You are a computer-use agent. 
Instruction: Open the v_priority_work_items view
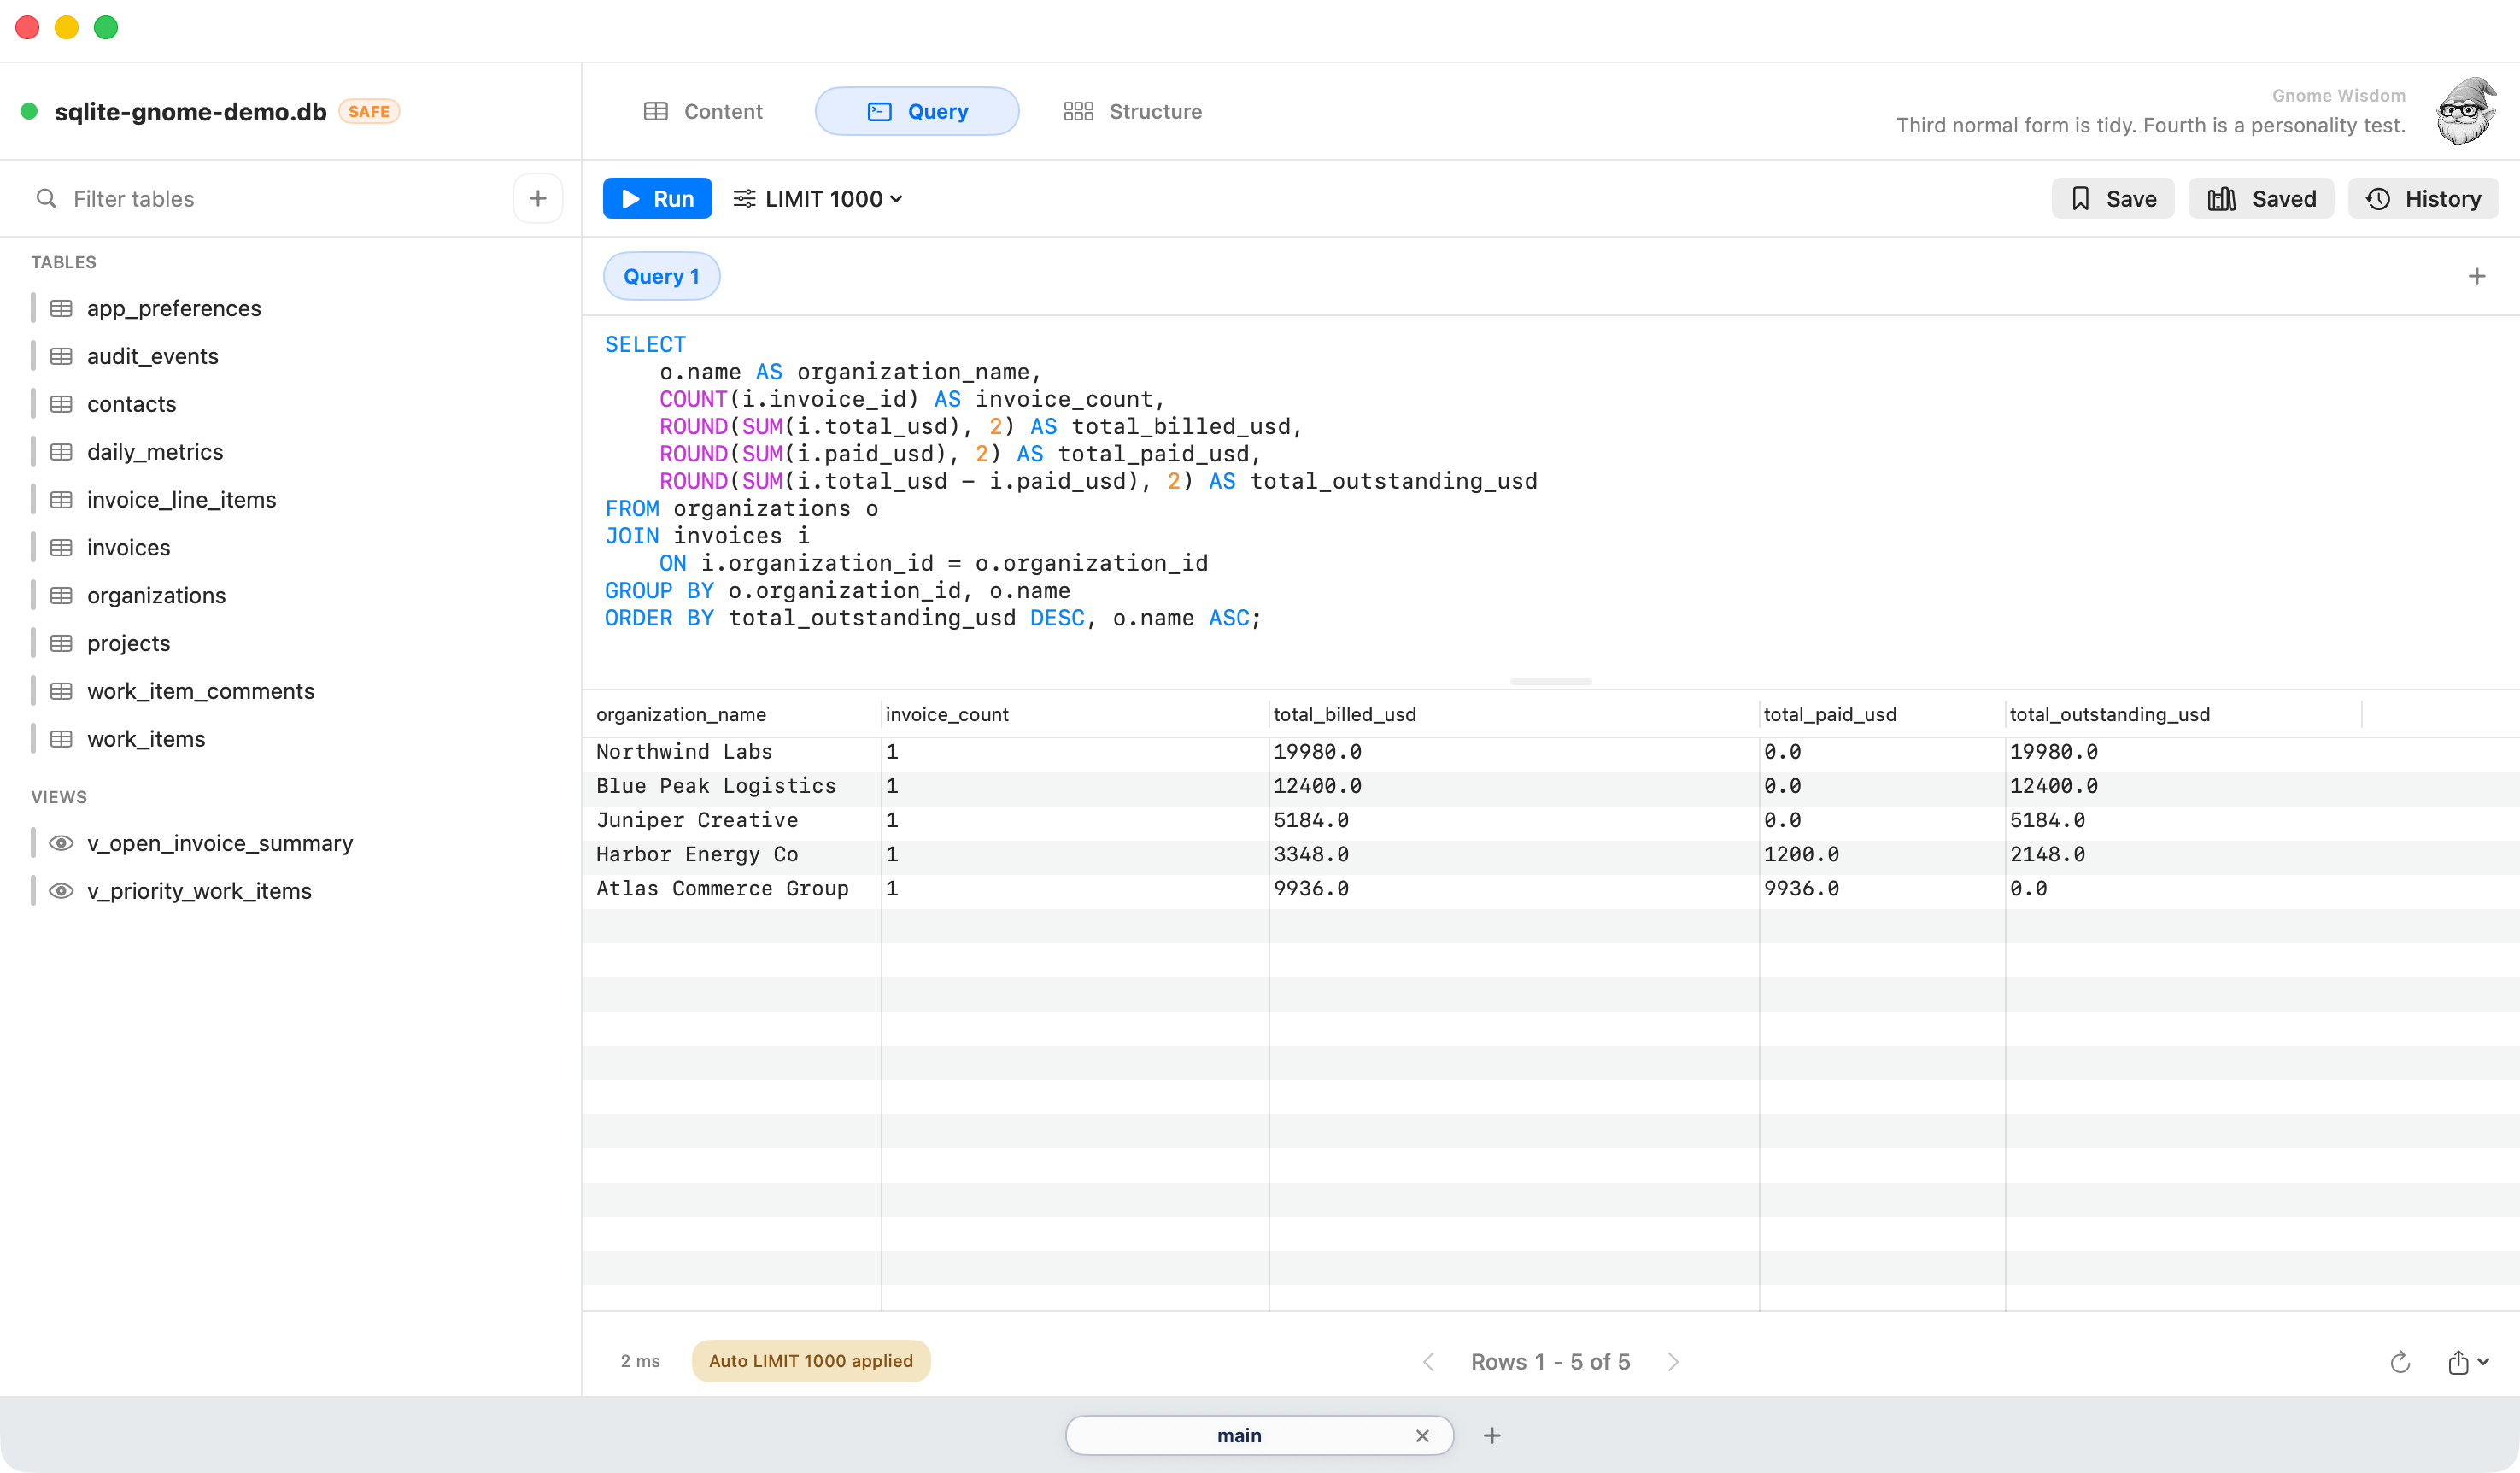click(199, 891)
